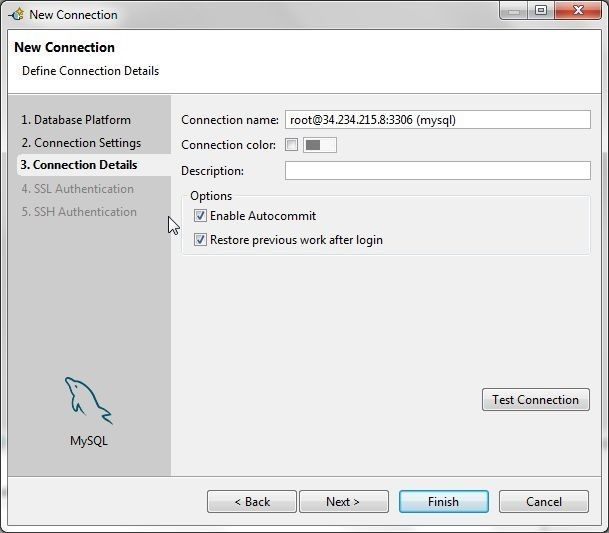Select step 4. SSL Authentication
This screenshot has height=533, width=609.
click(x=78, y=189)
